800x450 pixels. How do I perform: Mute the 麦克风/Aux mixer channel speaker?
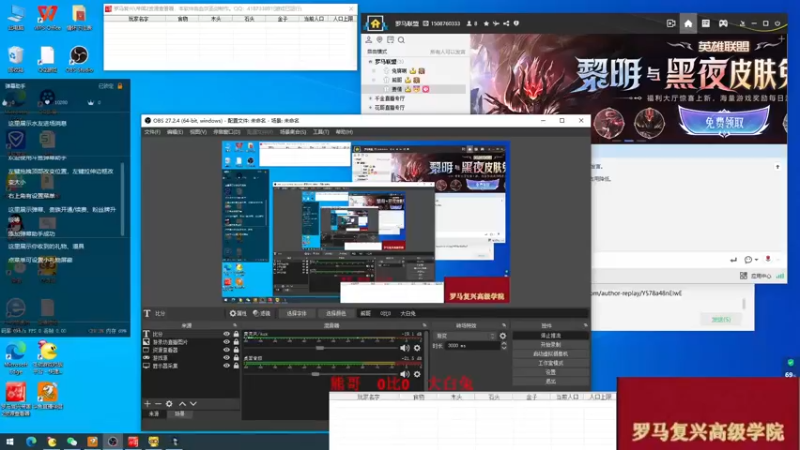[405, 348]
